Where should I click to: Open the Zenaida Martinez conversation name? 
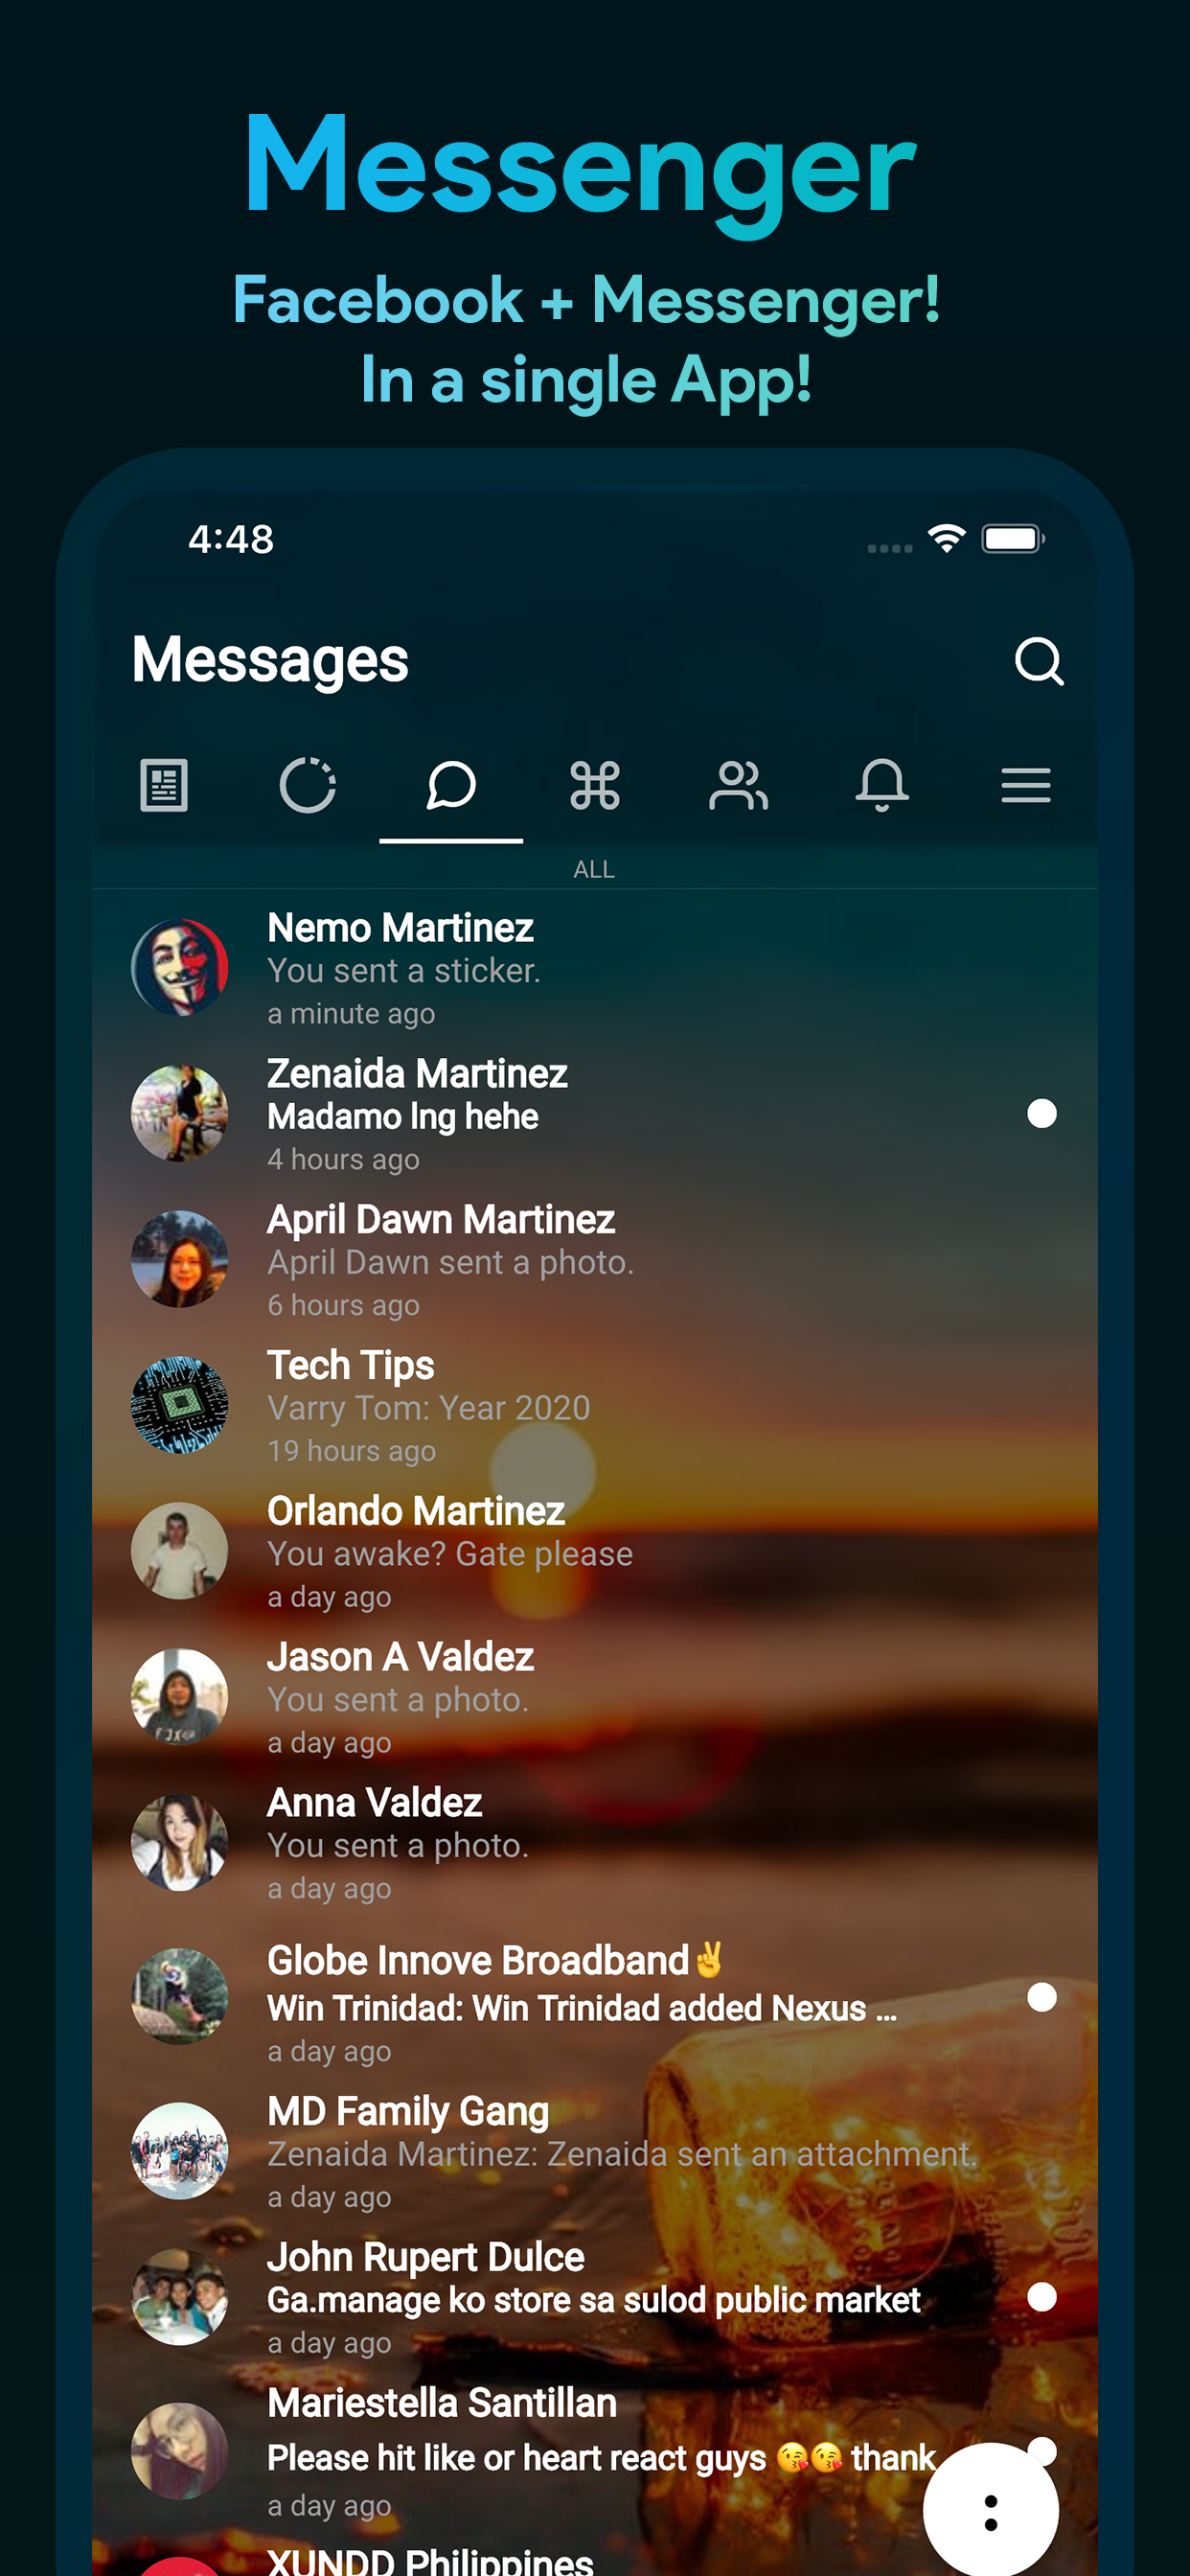point(417,1074)
